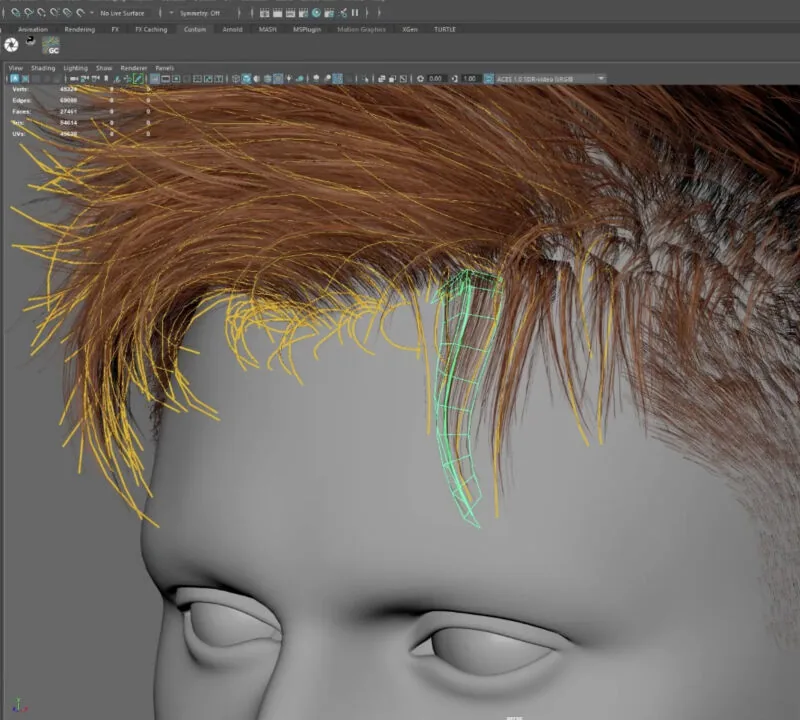Open the FX shelf tab
Image resolution: width=800 pixels, height=720 pixels.
115,30
